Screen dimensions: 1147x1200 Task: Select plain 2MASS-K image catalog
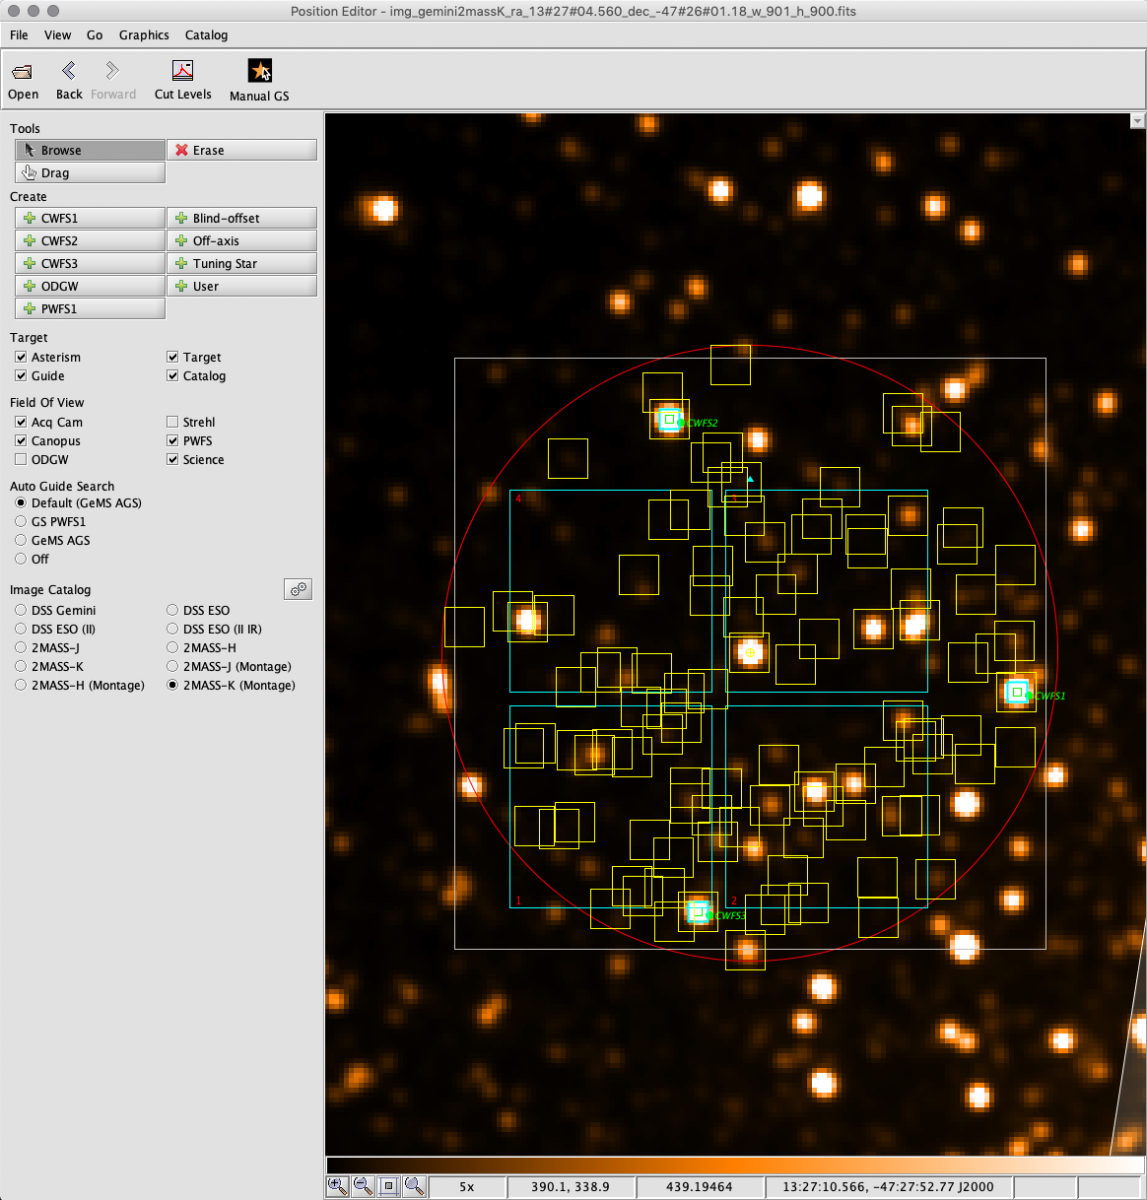point(21,667)
